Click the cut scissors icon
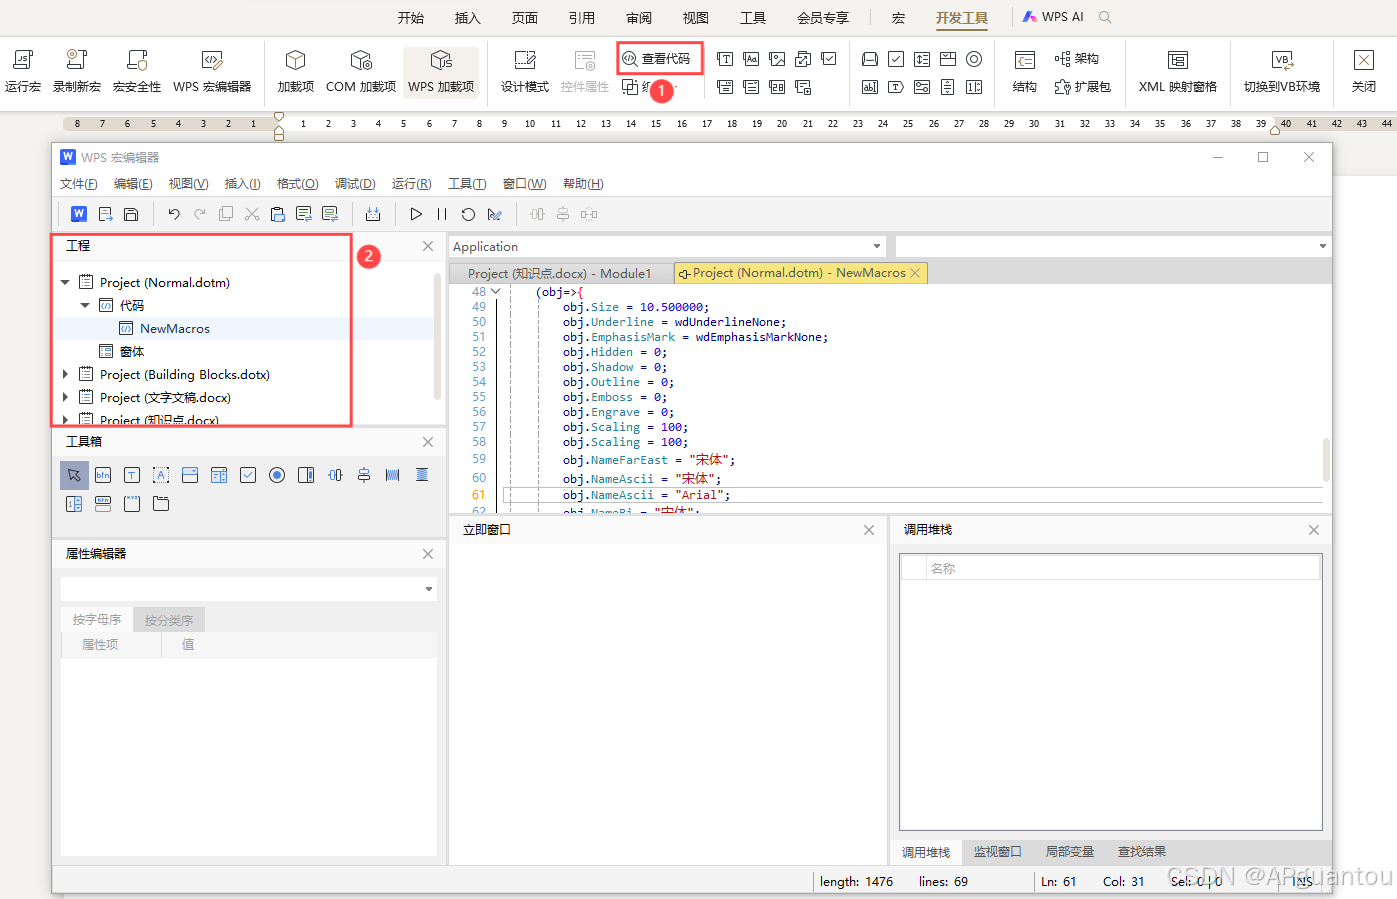1397x899 pixels. 252,214
